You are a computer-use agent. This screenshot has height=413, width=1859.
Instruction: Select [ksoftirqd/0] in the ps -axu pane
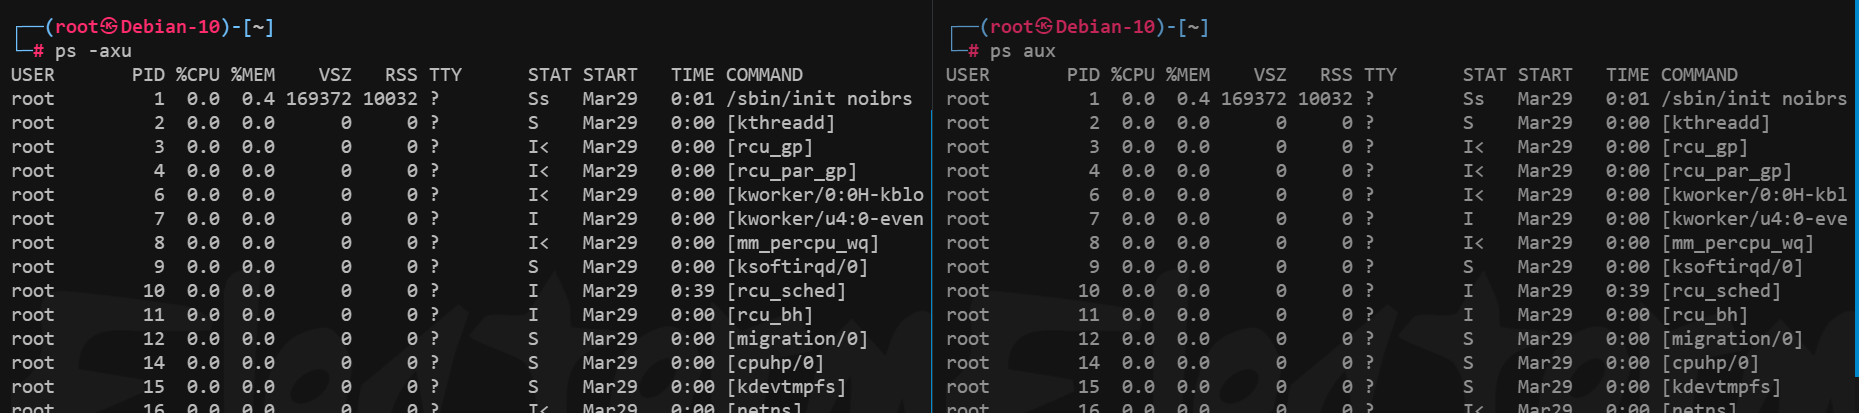[x=797, y=267]
